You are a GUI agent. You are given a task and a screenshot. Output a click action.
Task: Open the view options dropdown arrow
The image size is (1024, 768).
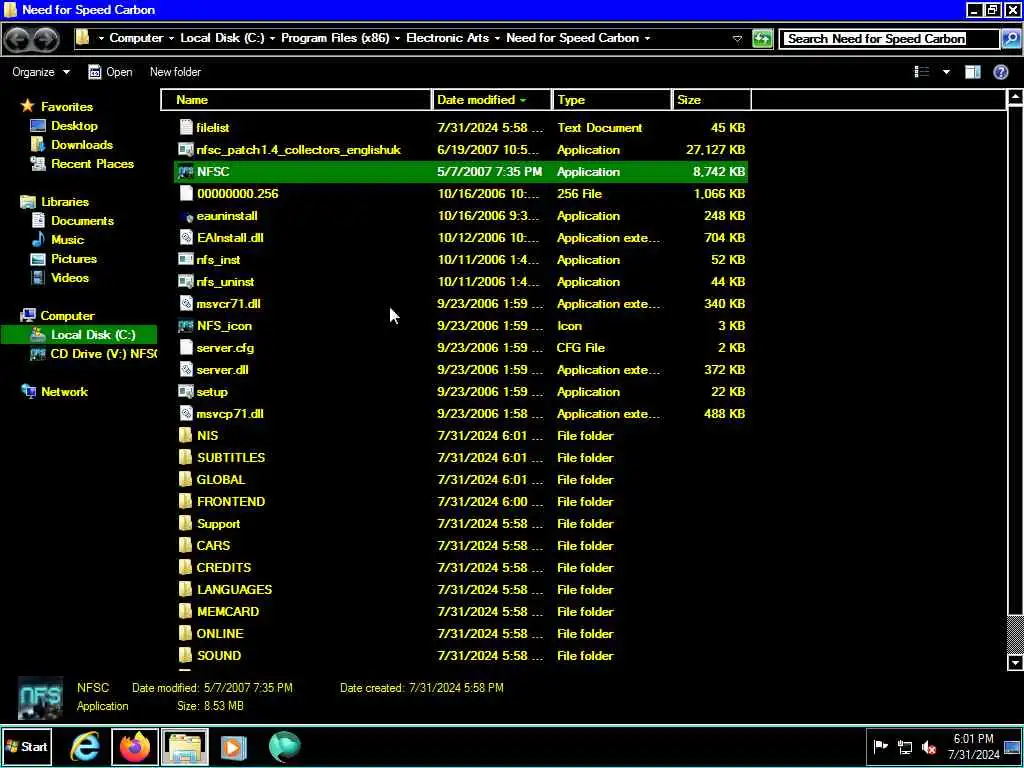coord(946,72)
